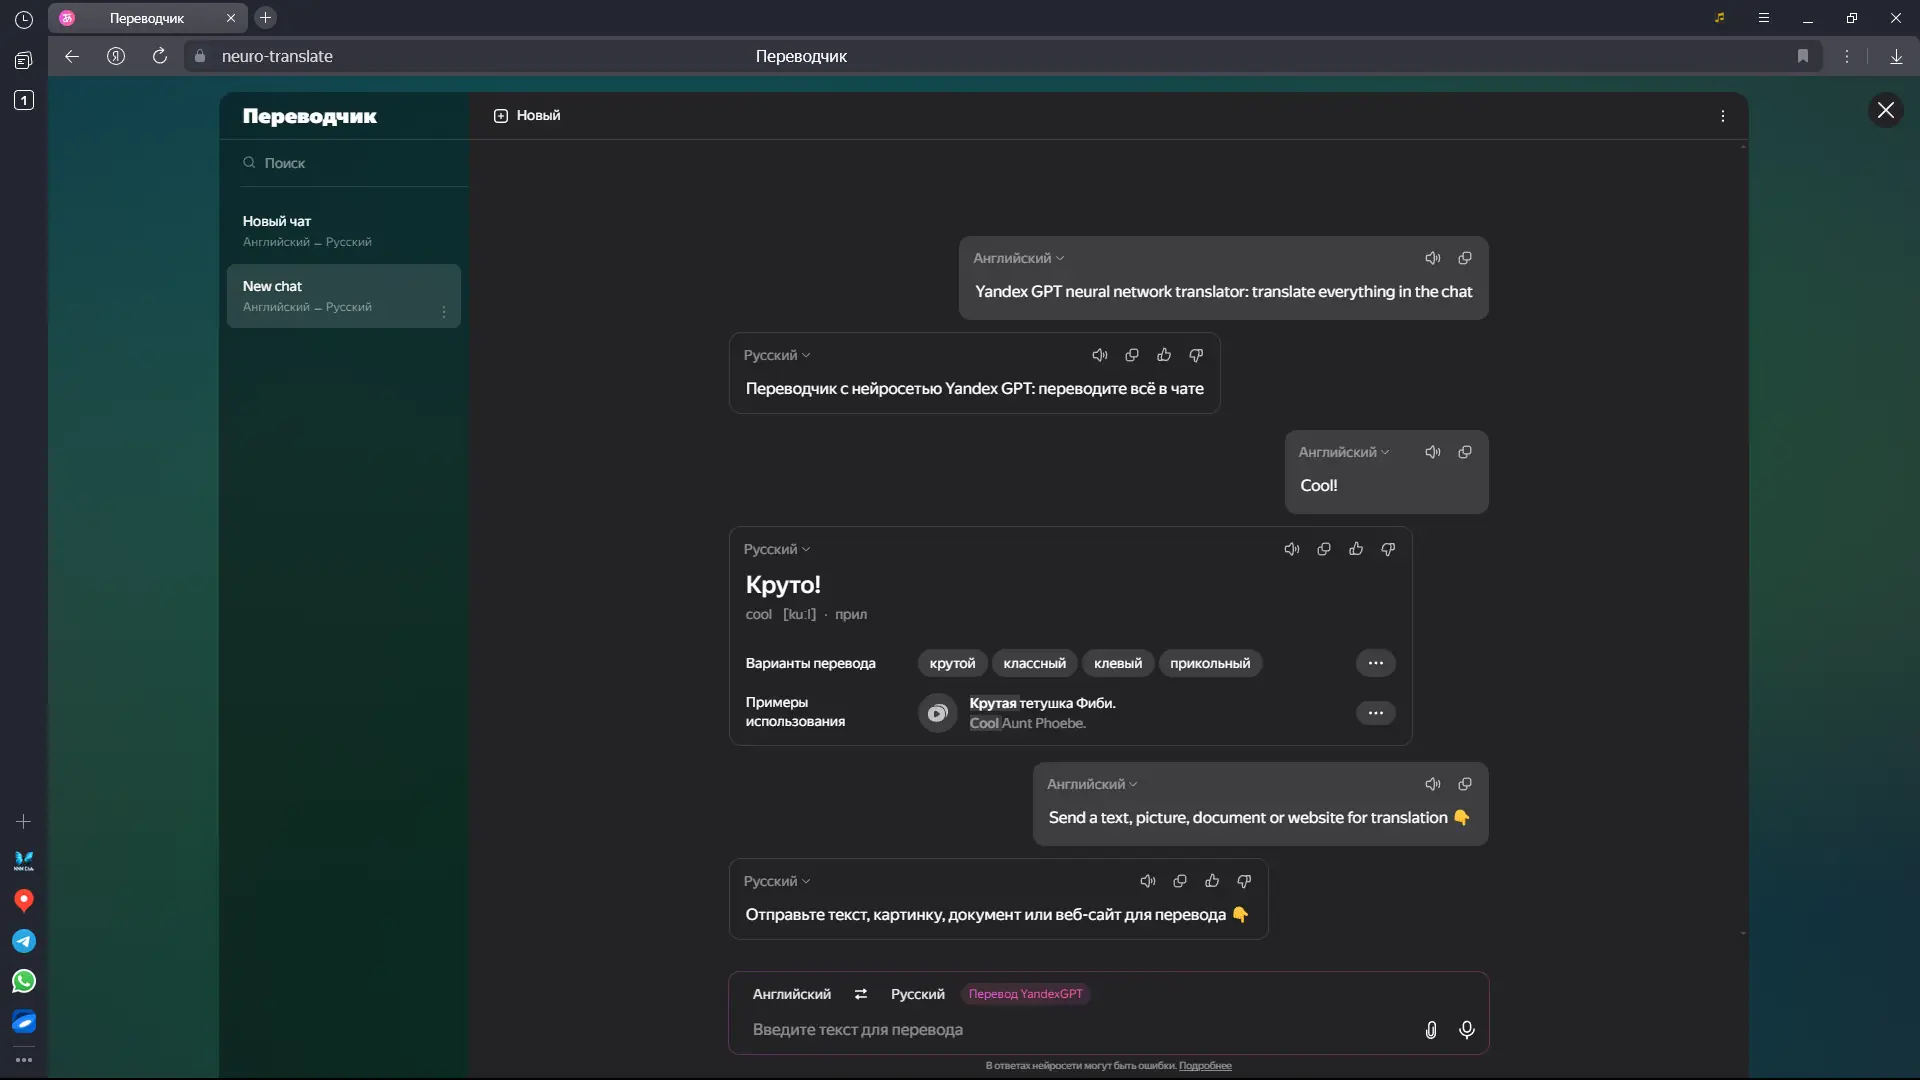Start a new chat with Новый button
The width and height of the screenshot is (1920, 1080).
pos(527,115)
